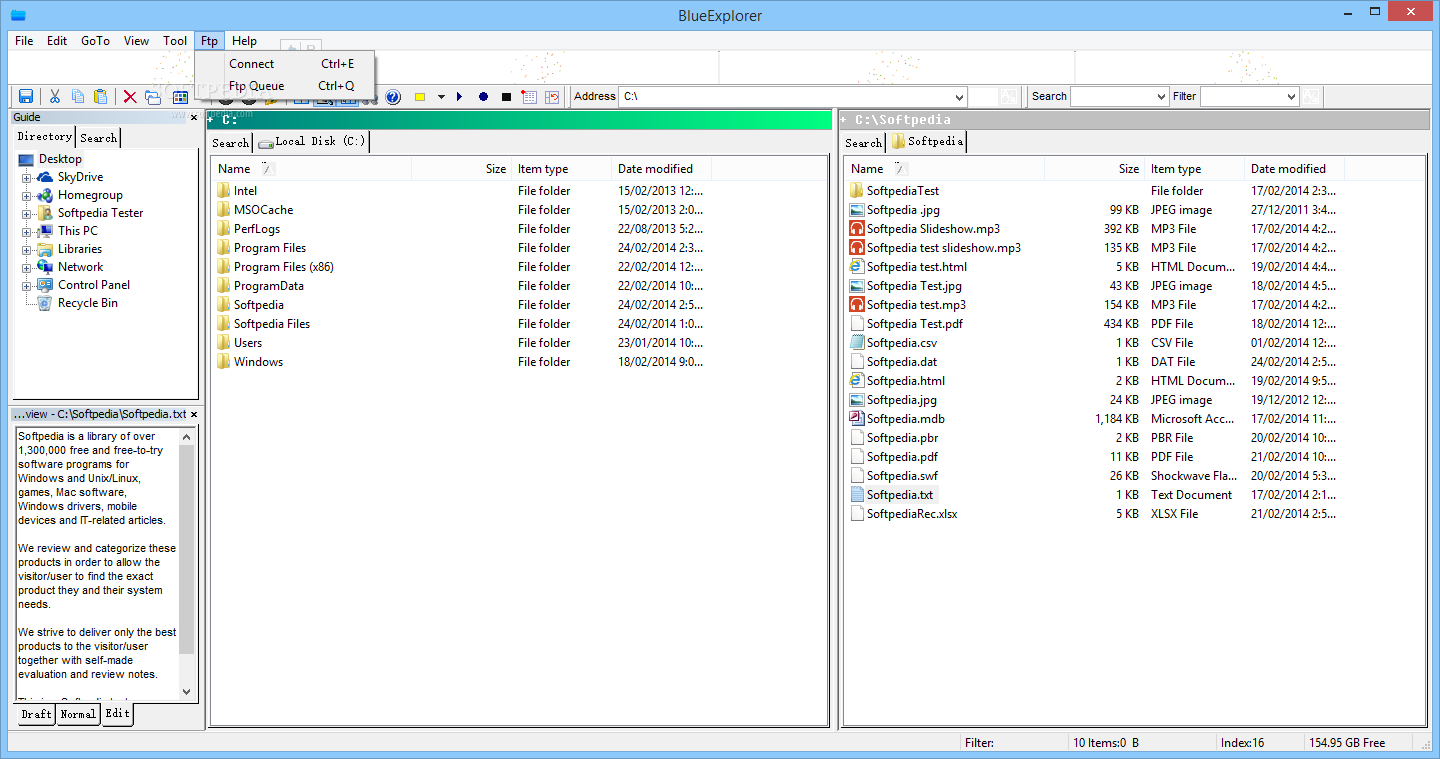Click the preview scrollbar down arrow
The height and width of the screenshot is (759, 1440).
click(x=187, y=691)
